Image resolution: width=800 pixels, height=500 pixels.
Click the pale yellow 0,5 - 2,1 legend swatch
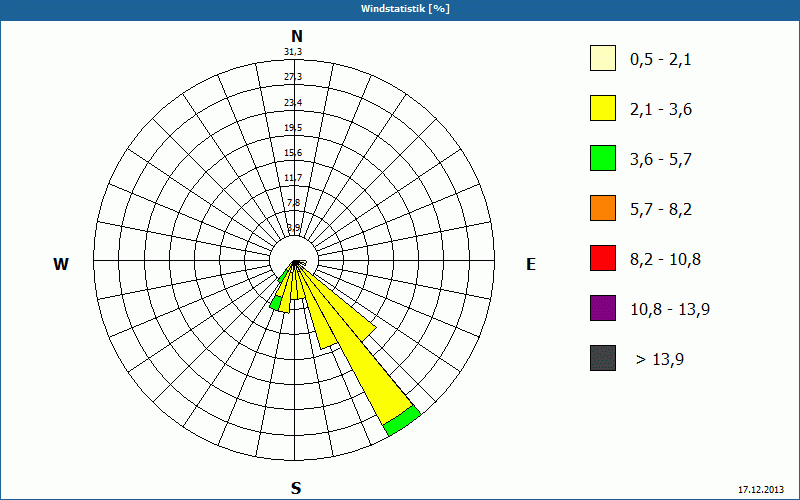603,58
